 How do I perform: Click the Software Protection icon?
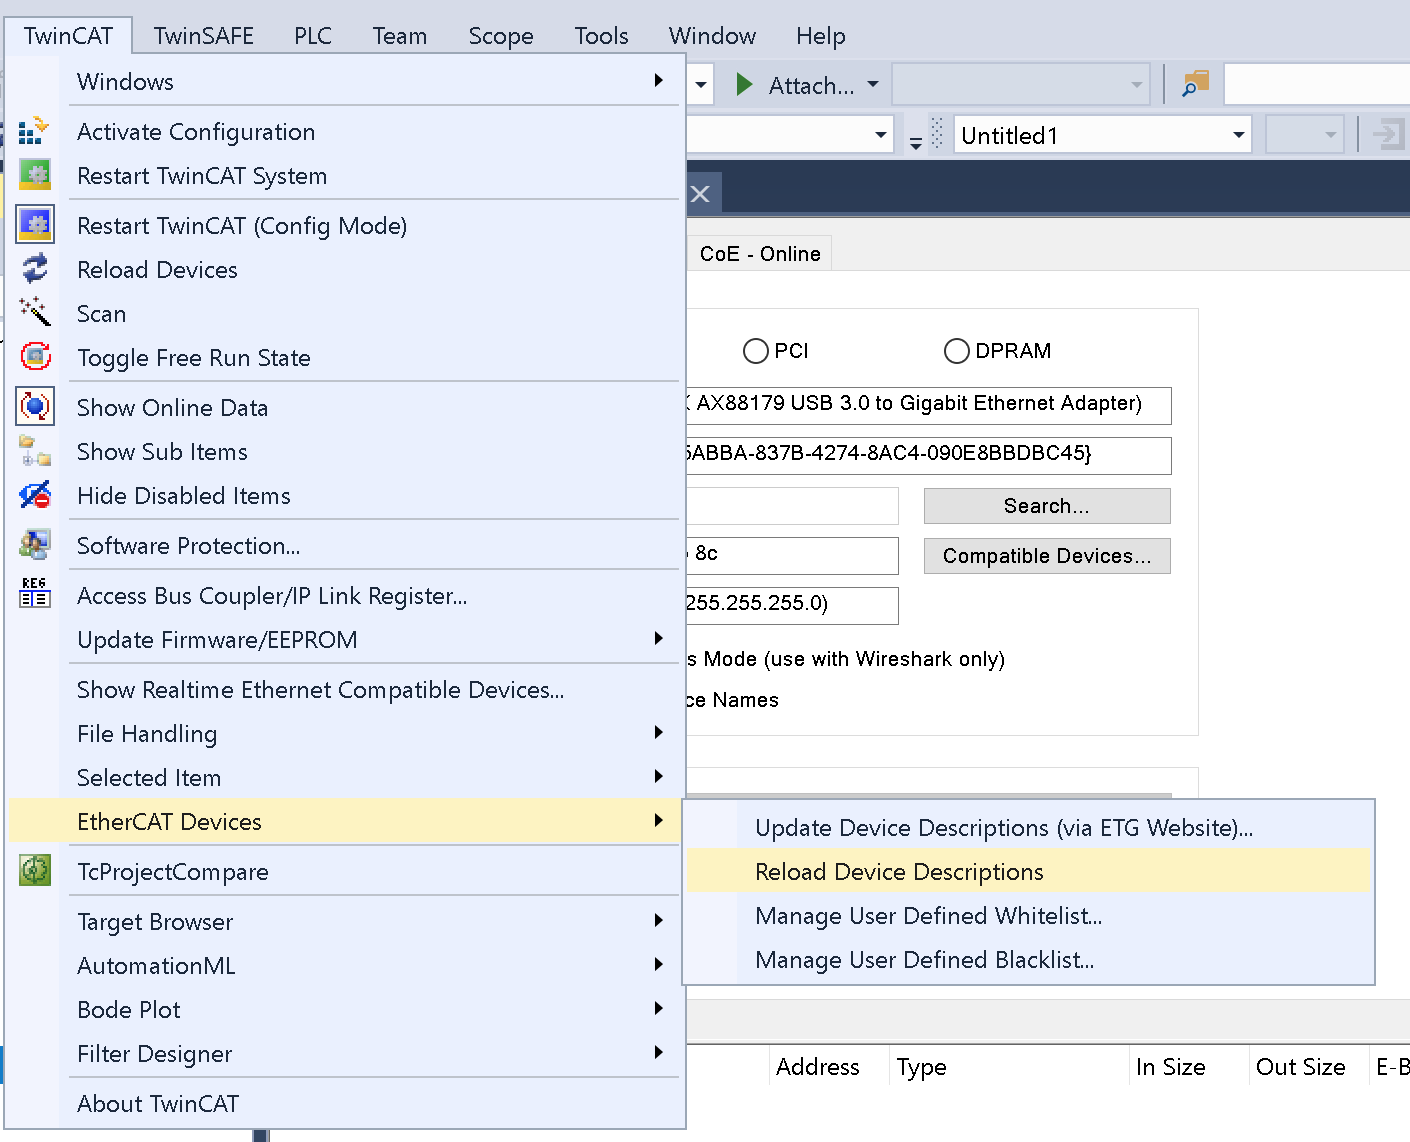click(x=35, y=544)
